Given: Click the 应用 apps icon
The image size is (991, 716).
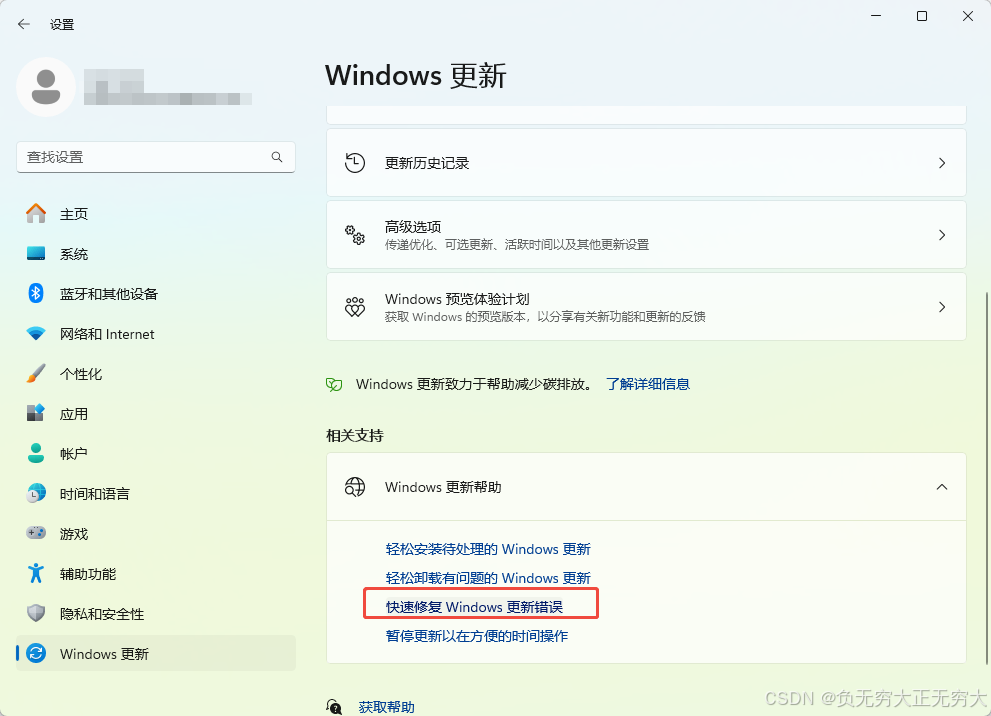Looking at the screenshot, I should point(36,413).
